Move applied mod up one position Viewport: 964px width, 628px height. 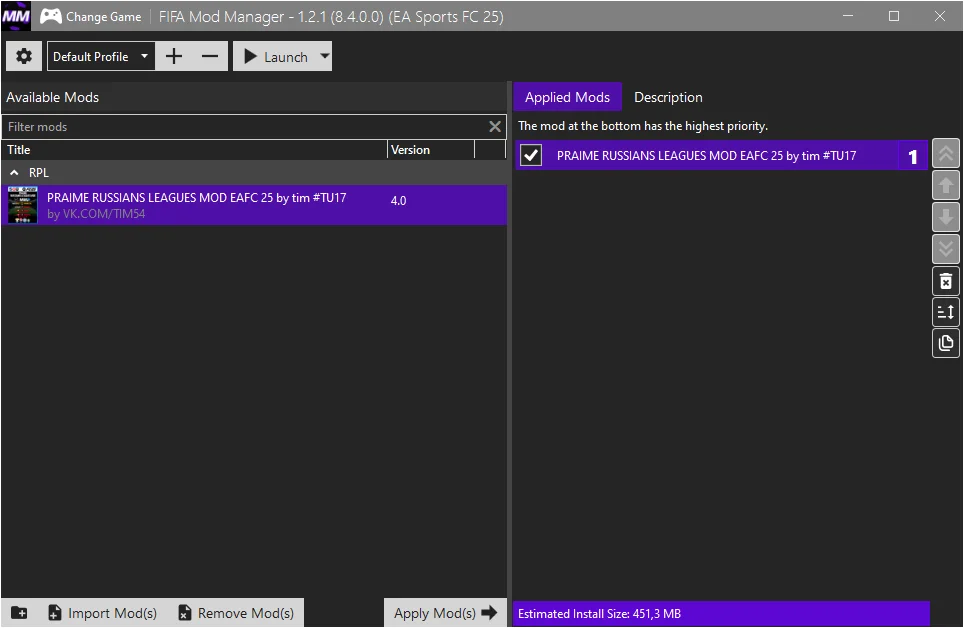pos(946,185)
